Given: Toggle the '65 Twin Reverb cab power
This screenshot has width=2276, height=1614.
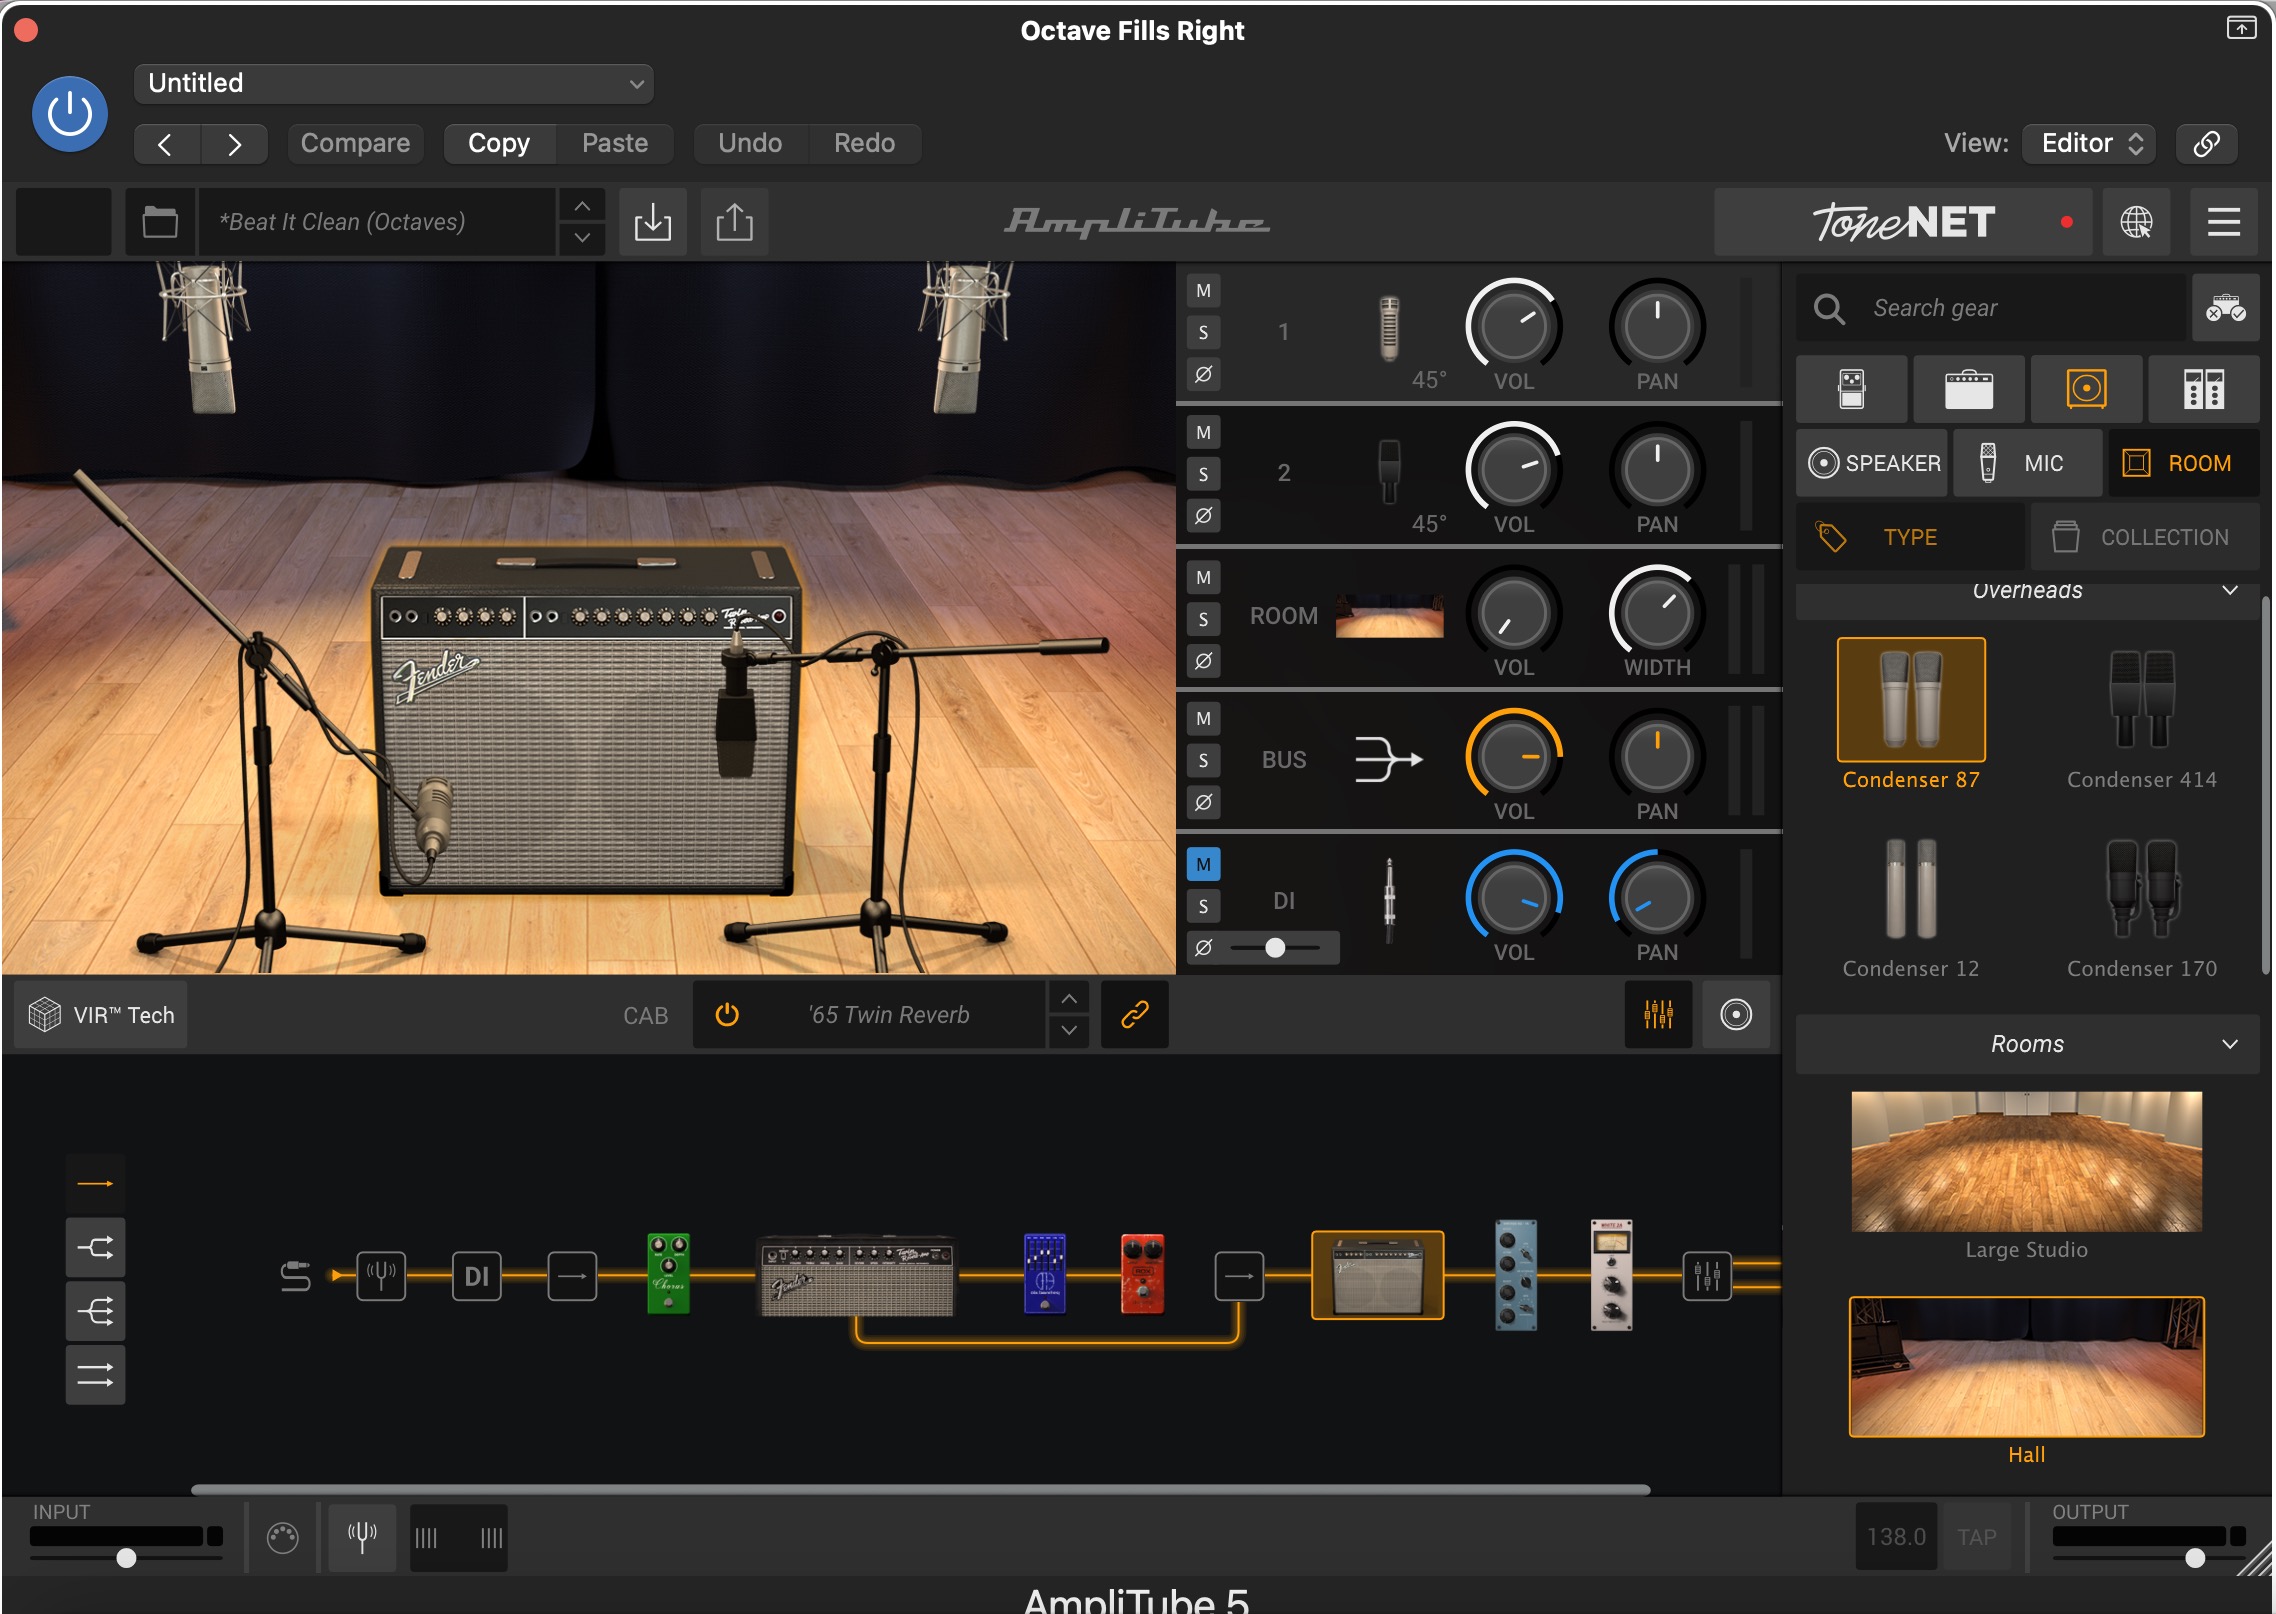Looking at the screenshot, I should coord(727,1015).
